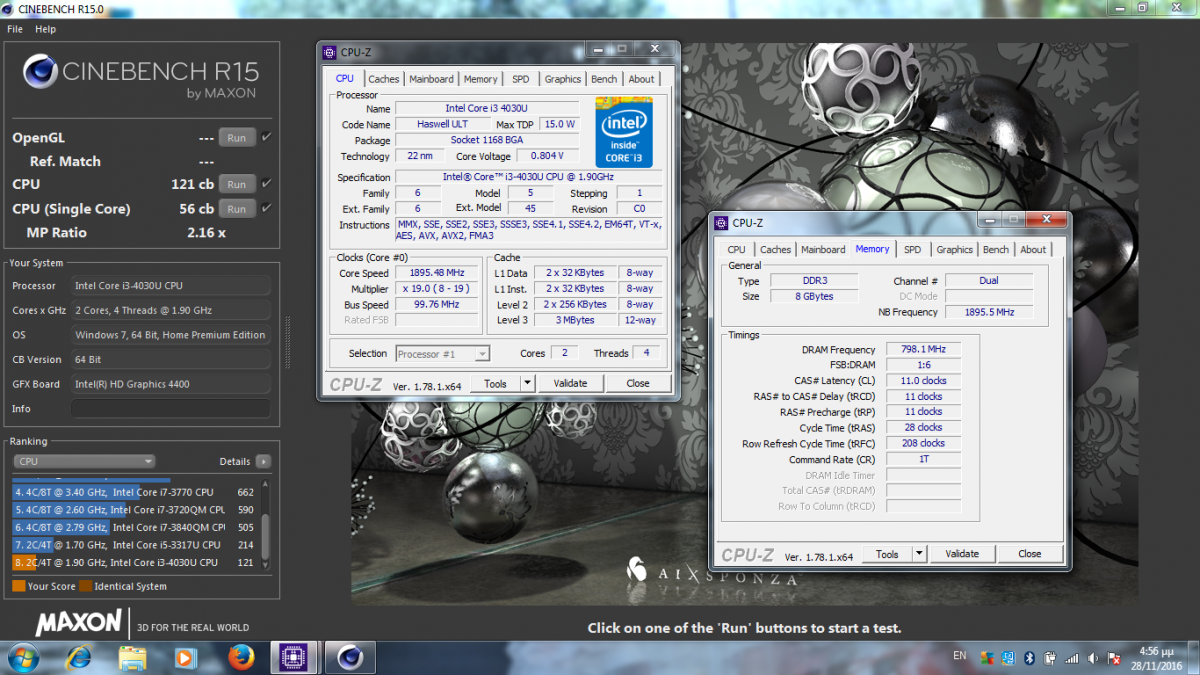Screen dimensions: 1200x675
Task: Open the Ranking CPU dropdown
Action: tap(84, 462)
